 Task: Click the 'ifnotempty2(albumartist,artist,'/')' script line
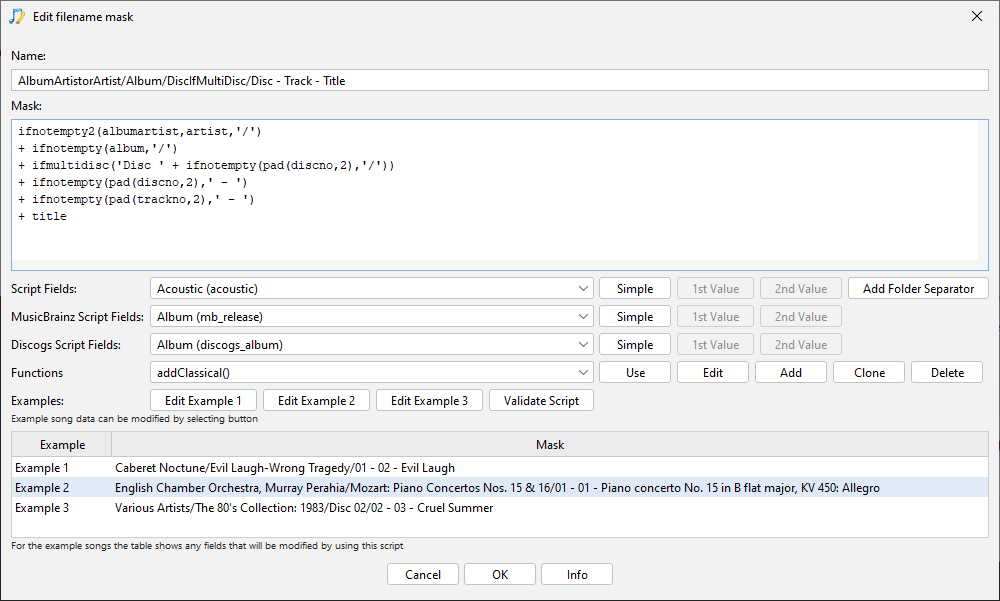pos(140,131)
